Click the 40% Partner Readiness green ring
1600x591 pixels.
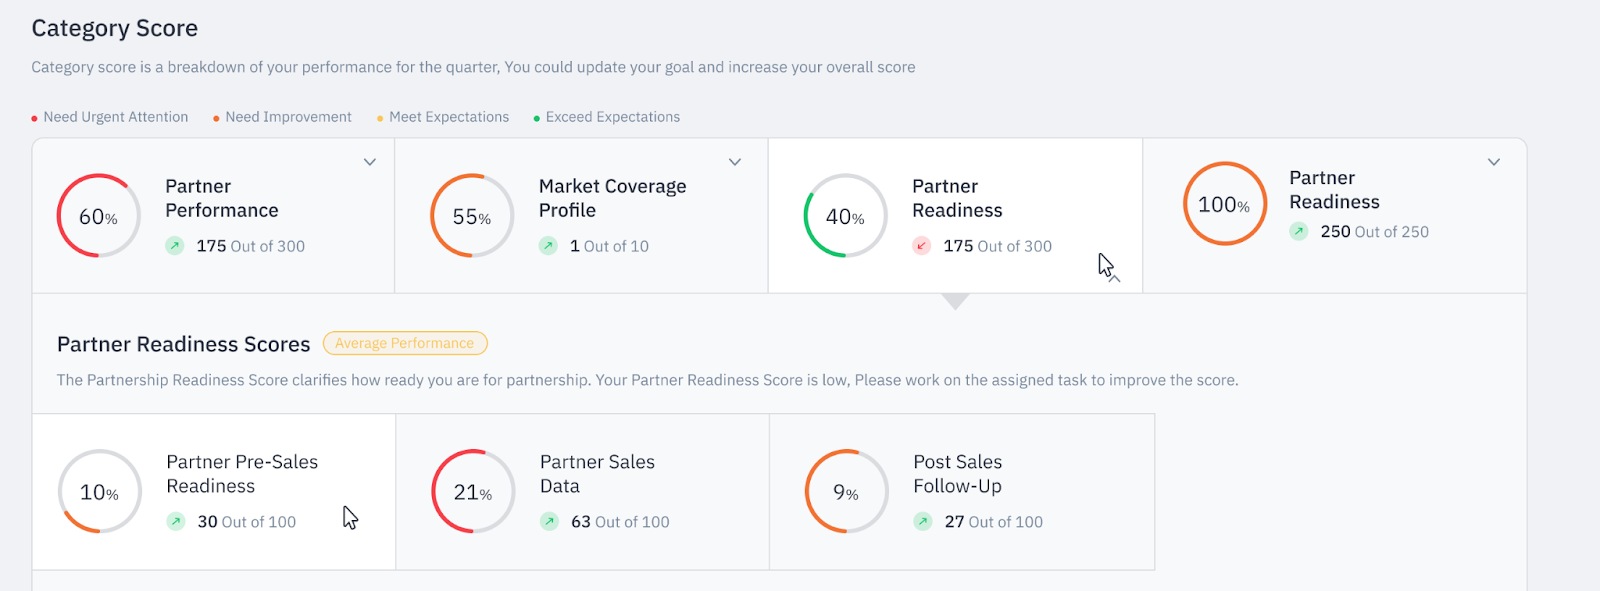[845, 216]
